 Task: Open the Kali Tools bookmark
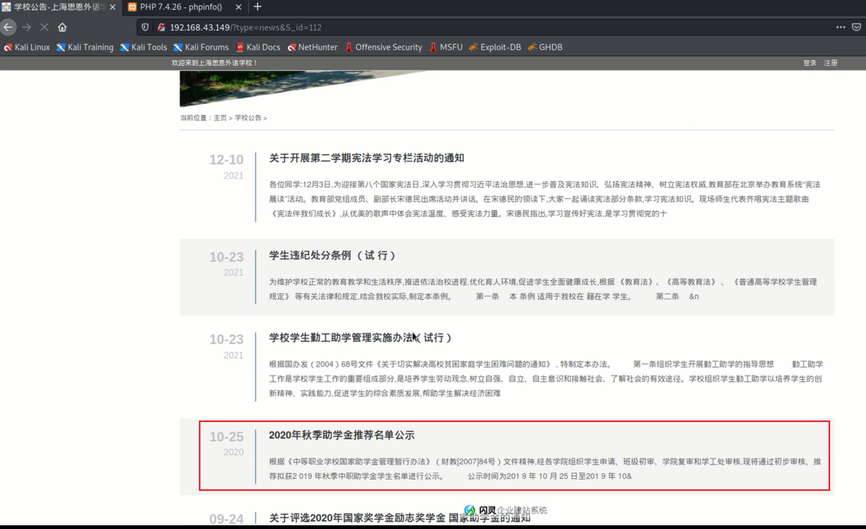click(144, 47)
